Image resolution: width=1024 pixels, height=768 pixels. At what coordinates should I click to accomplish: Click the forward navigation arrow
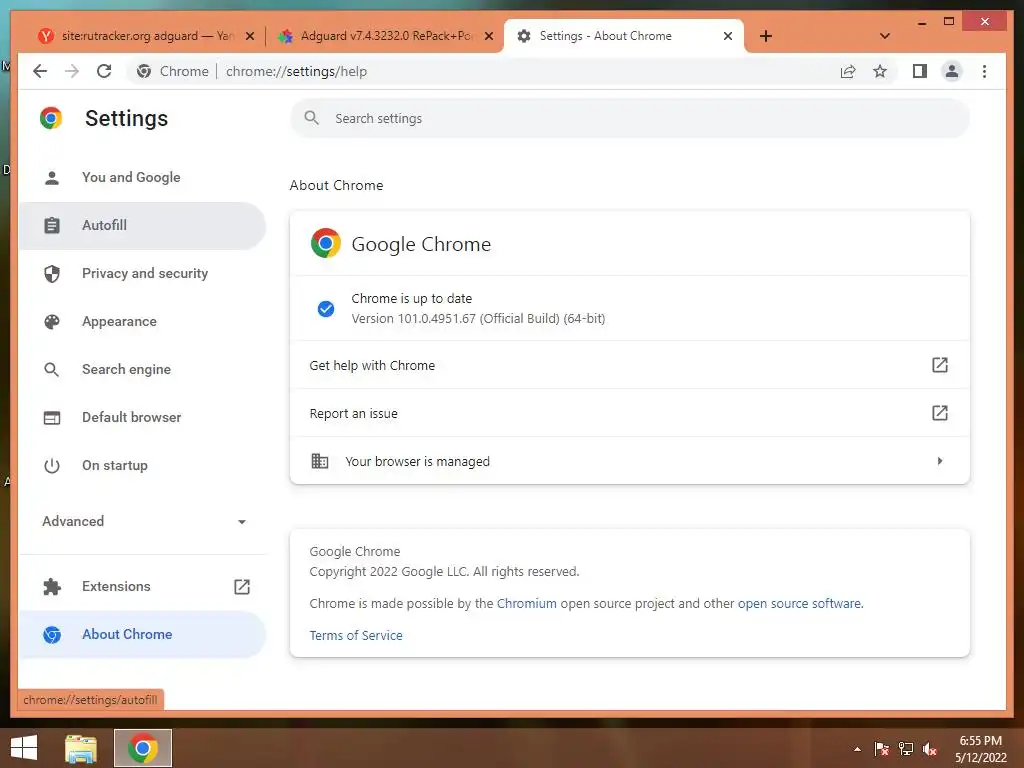coord(72,71)
